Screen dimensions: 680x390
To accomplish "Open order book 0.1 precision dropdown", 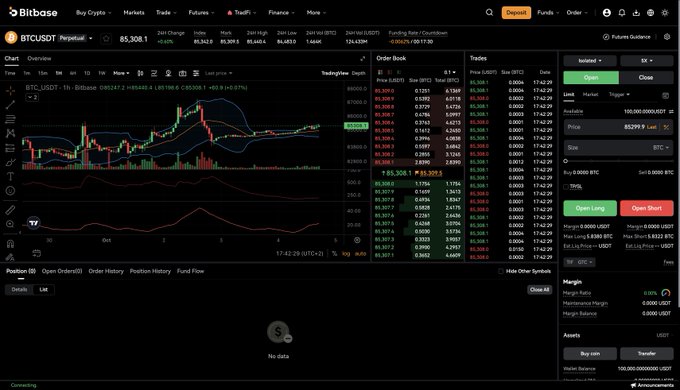I will point(450,72).
